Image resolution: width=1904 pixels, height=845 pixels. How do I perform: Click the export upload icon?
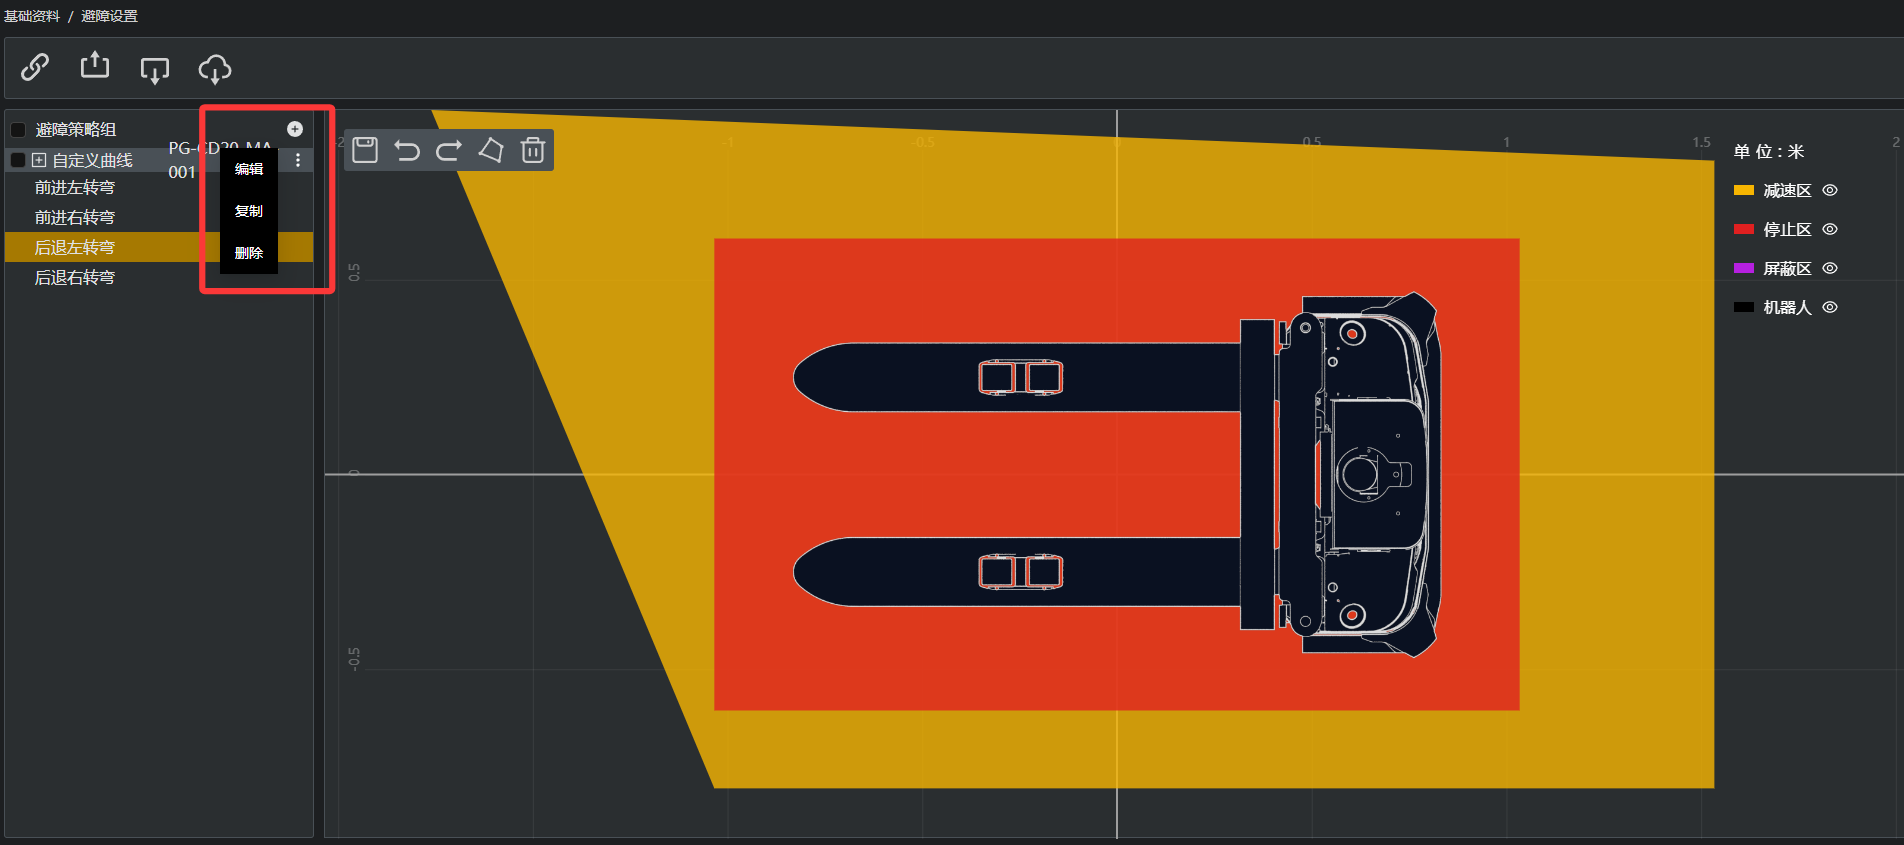coord(95,65)
